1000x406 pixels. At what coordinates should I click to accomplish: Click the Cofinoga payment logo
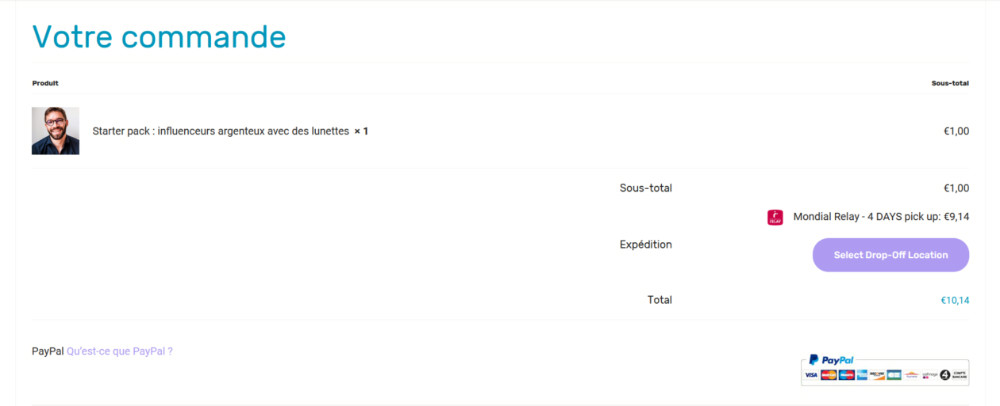[930, 375]
